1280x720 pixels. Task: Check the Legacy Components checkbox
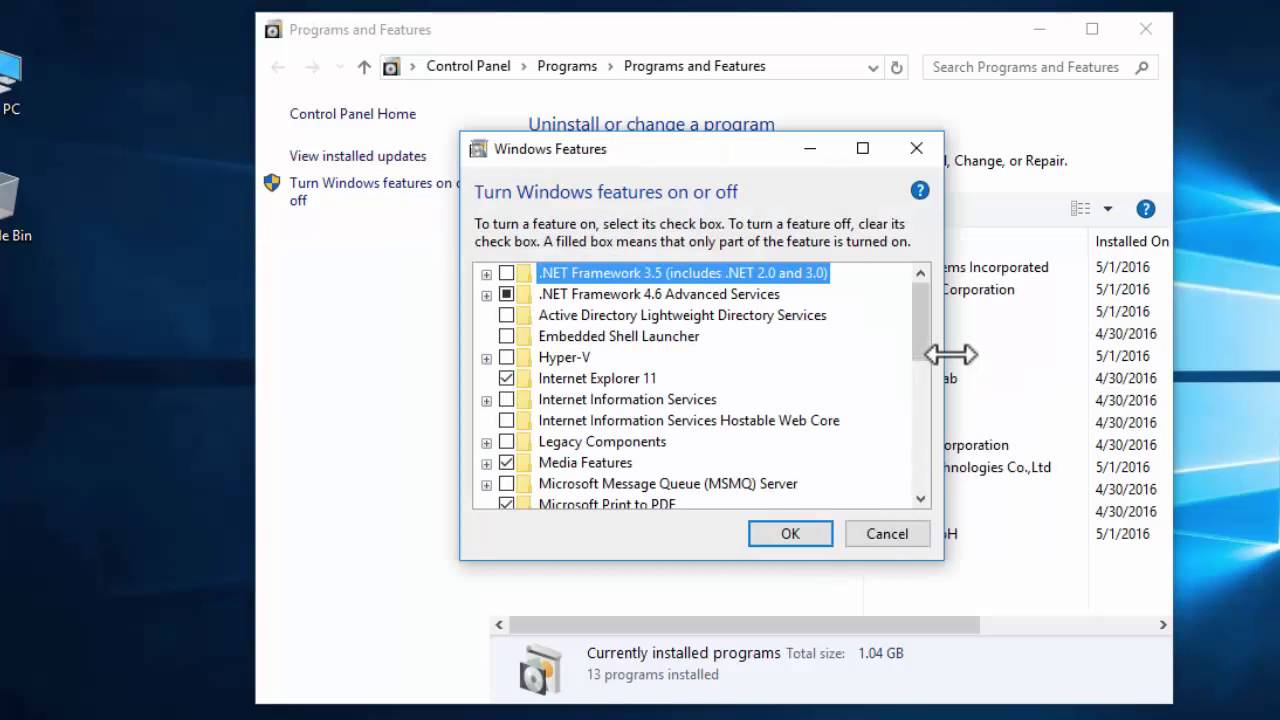pyautogui.click(x=507, y=441)
